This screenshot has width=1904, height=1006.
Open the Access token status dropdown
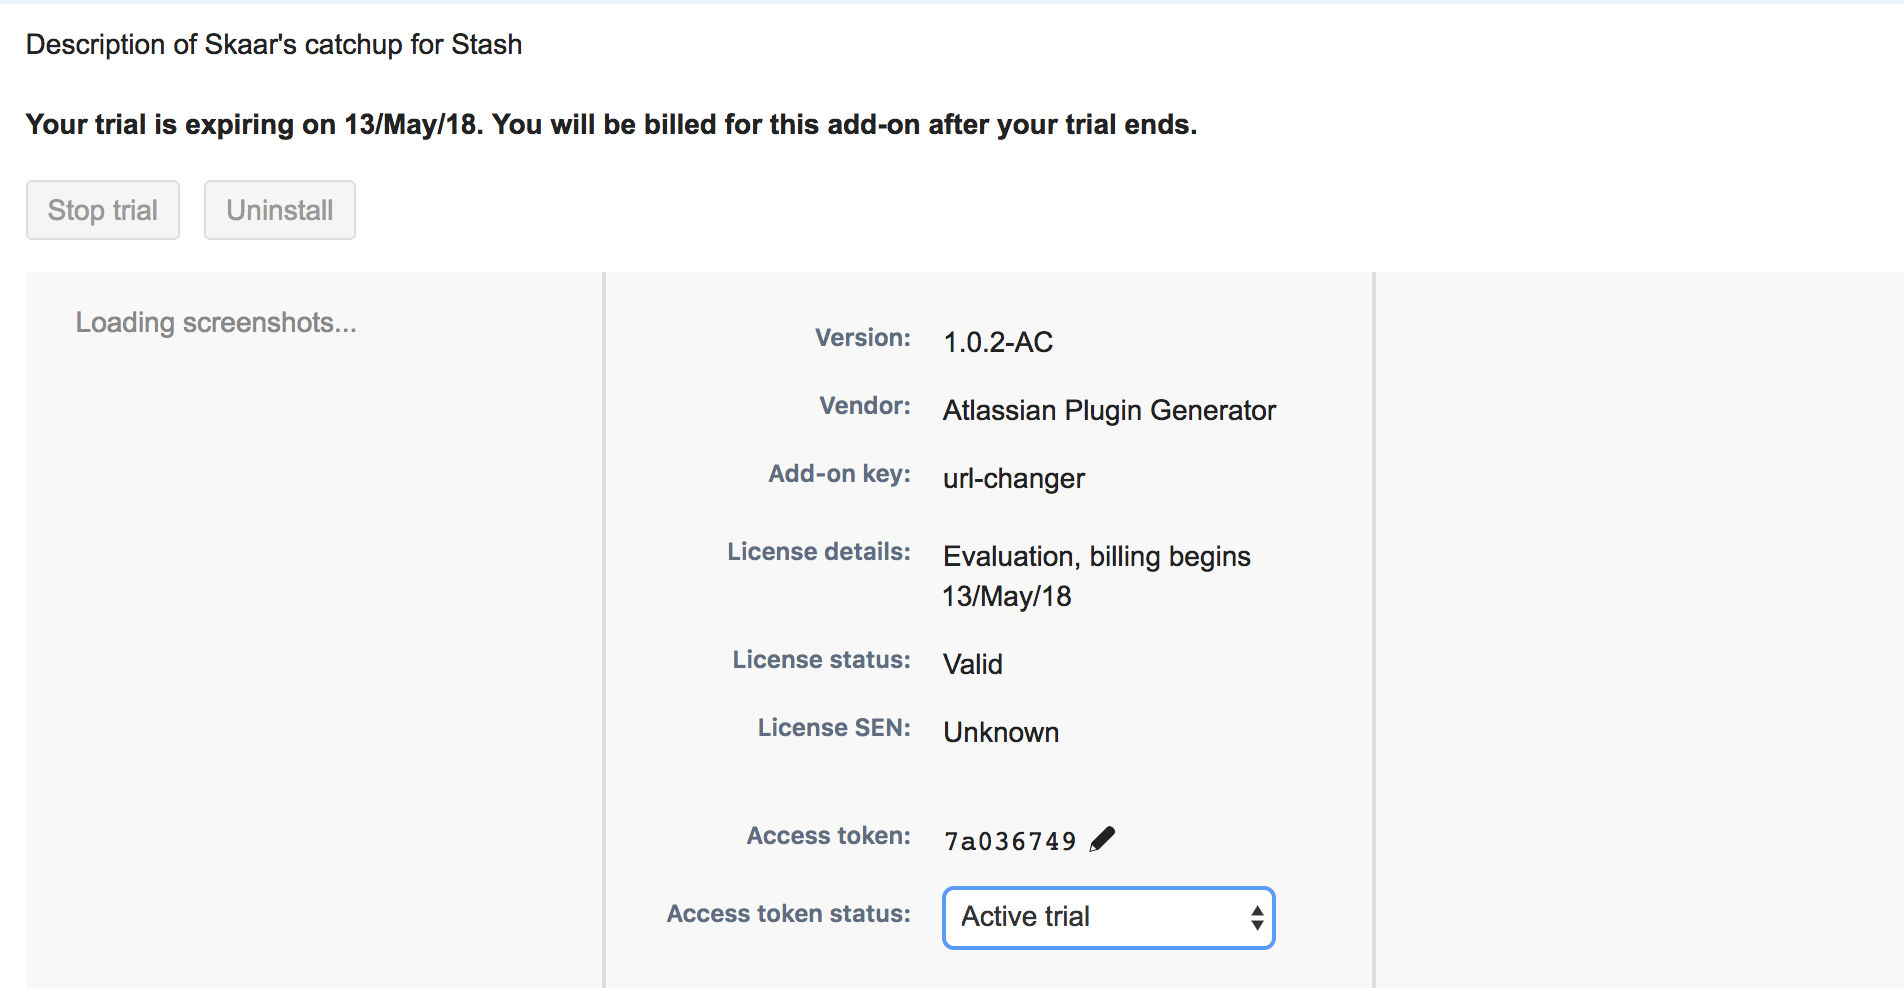(1106, 917)
